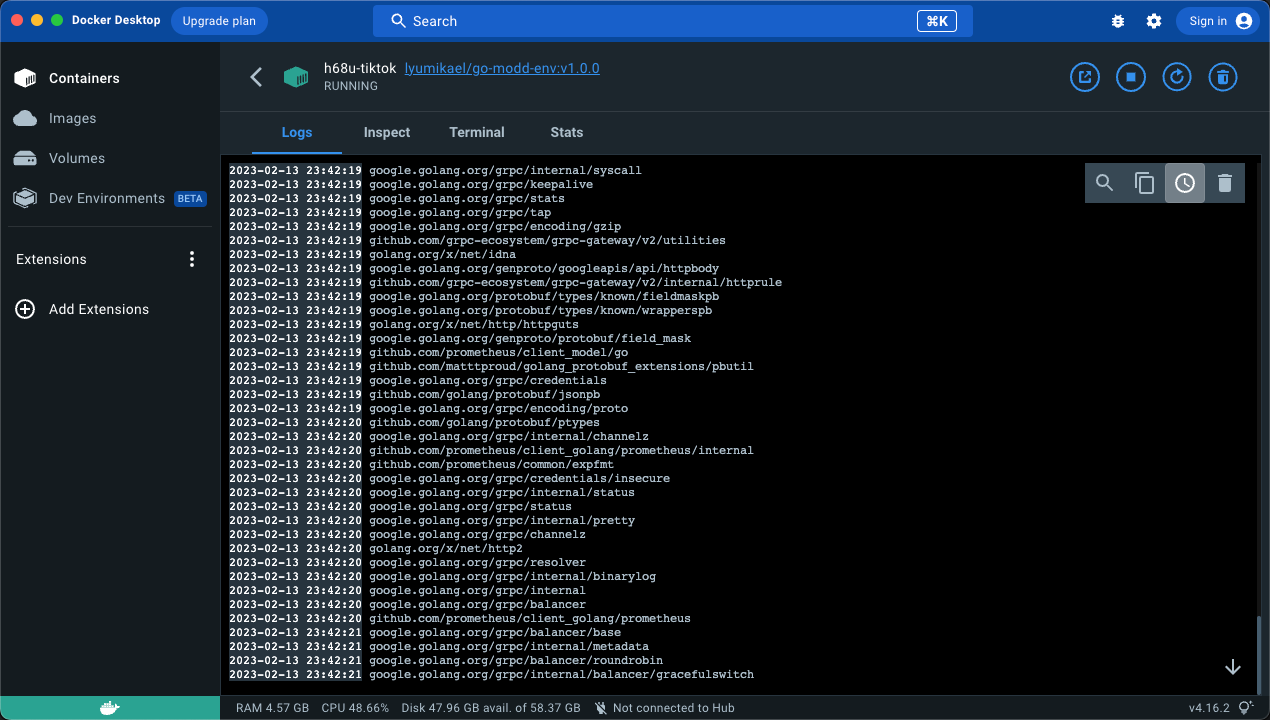Go back using the left chevron arrow
The width and height of the screenshot is (1270, 720).
click(x=256, y=77)
